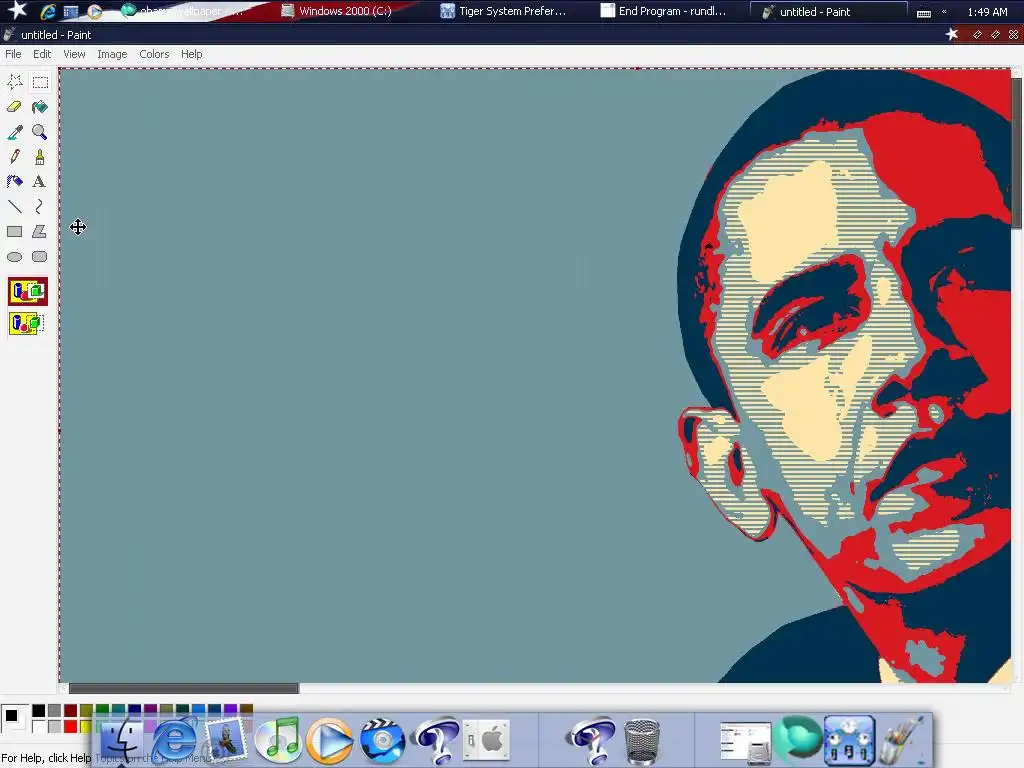Open the View menu

pos(74,54)
